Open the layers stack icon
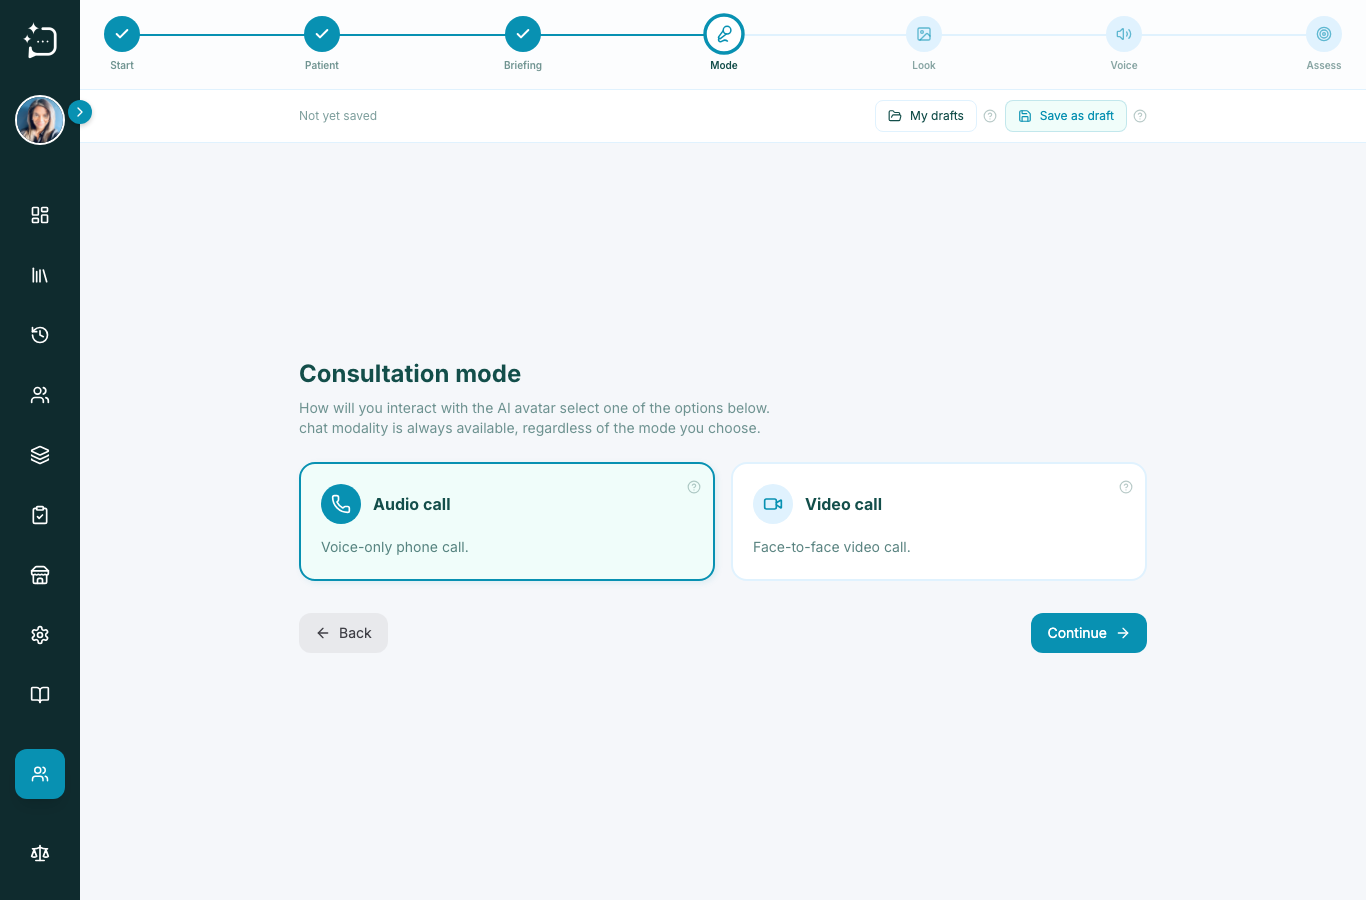Viewport: 1366px width, 900px height. [40, 455]
